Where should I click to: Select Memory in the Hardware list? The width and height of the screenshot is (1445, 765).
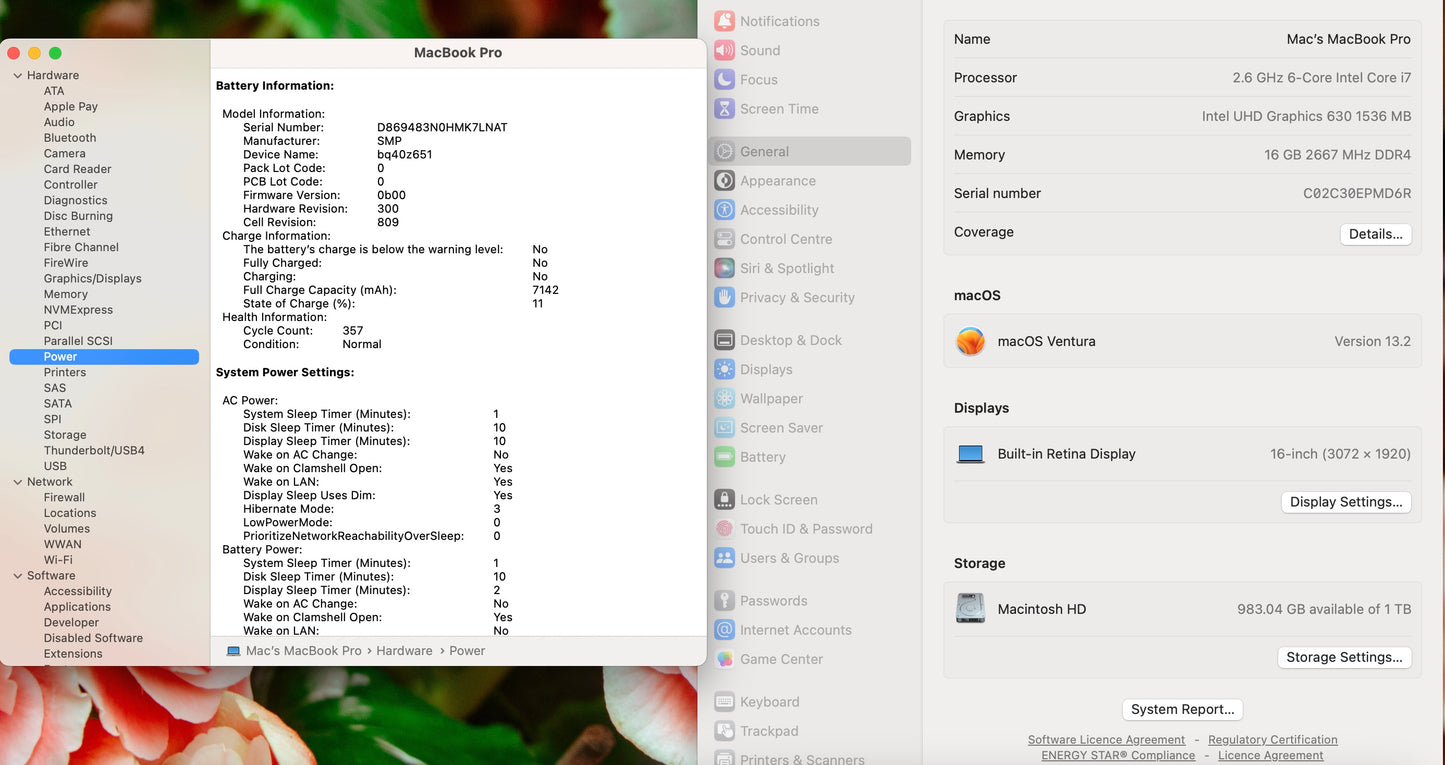[66, 294]
